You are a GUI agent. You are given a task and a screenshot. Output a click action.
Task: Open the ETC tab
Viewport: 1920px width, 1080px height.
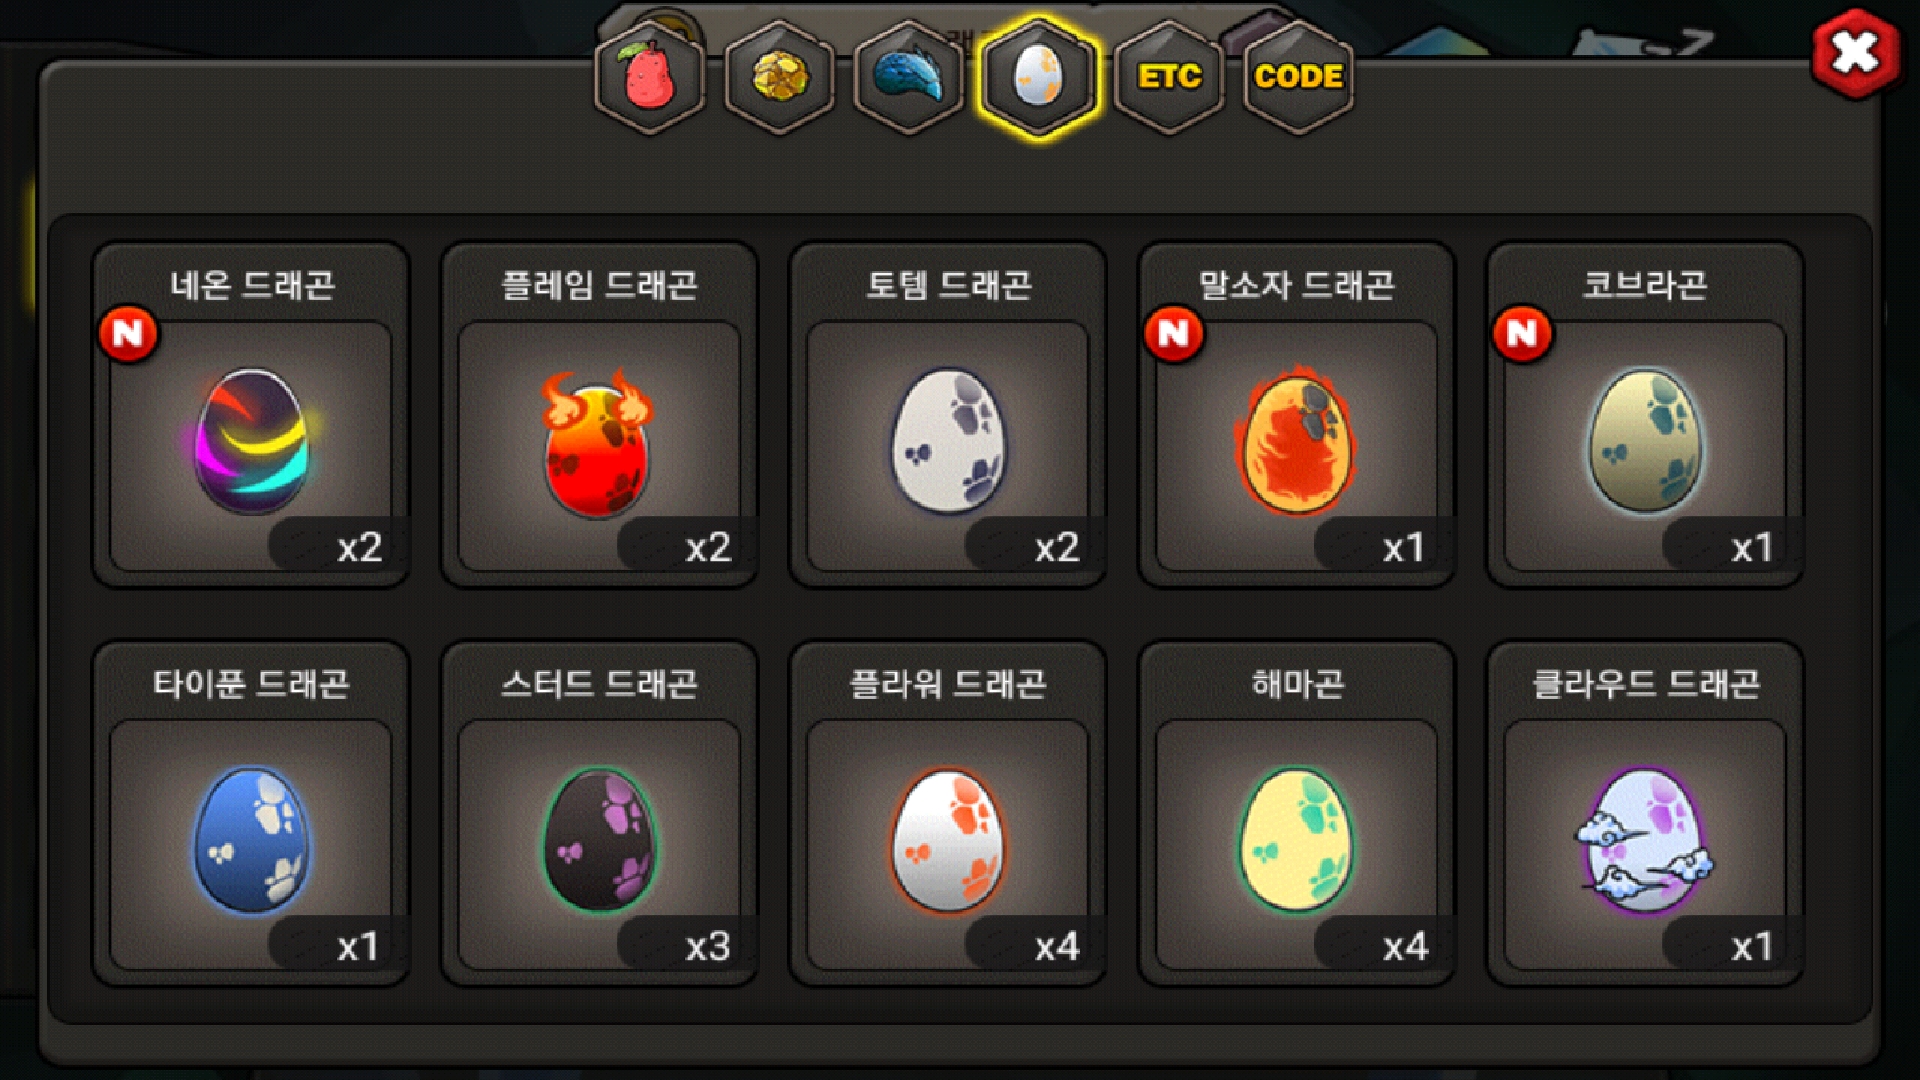click(1169, 78)
